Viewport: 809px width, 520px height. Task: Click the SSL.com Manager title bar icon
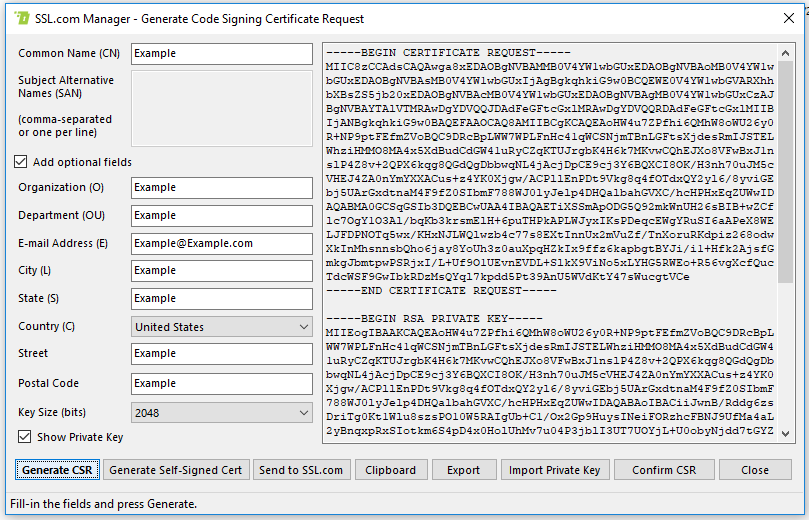(16, 18)
